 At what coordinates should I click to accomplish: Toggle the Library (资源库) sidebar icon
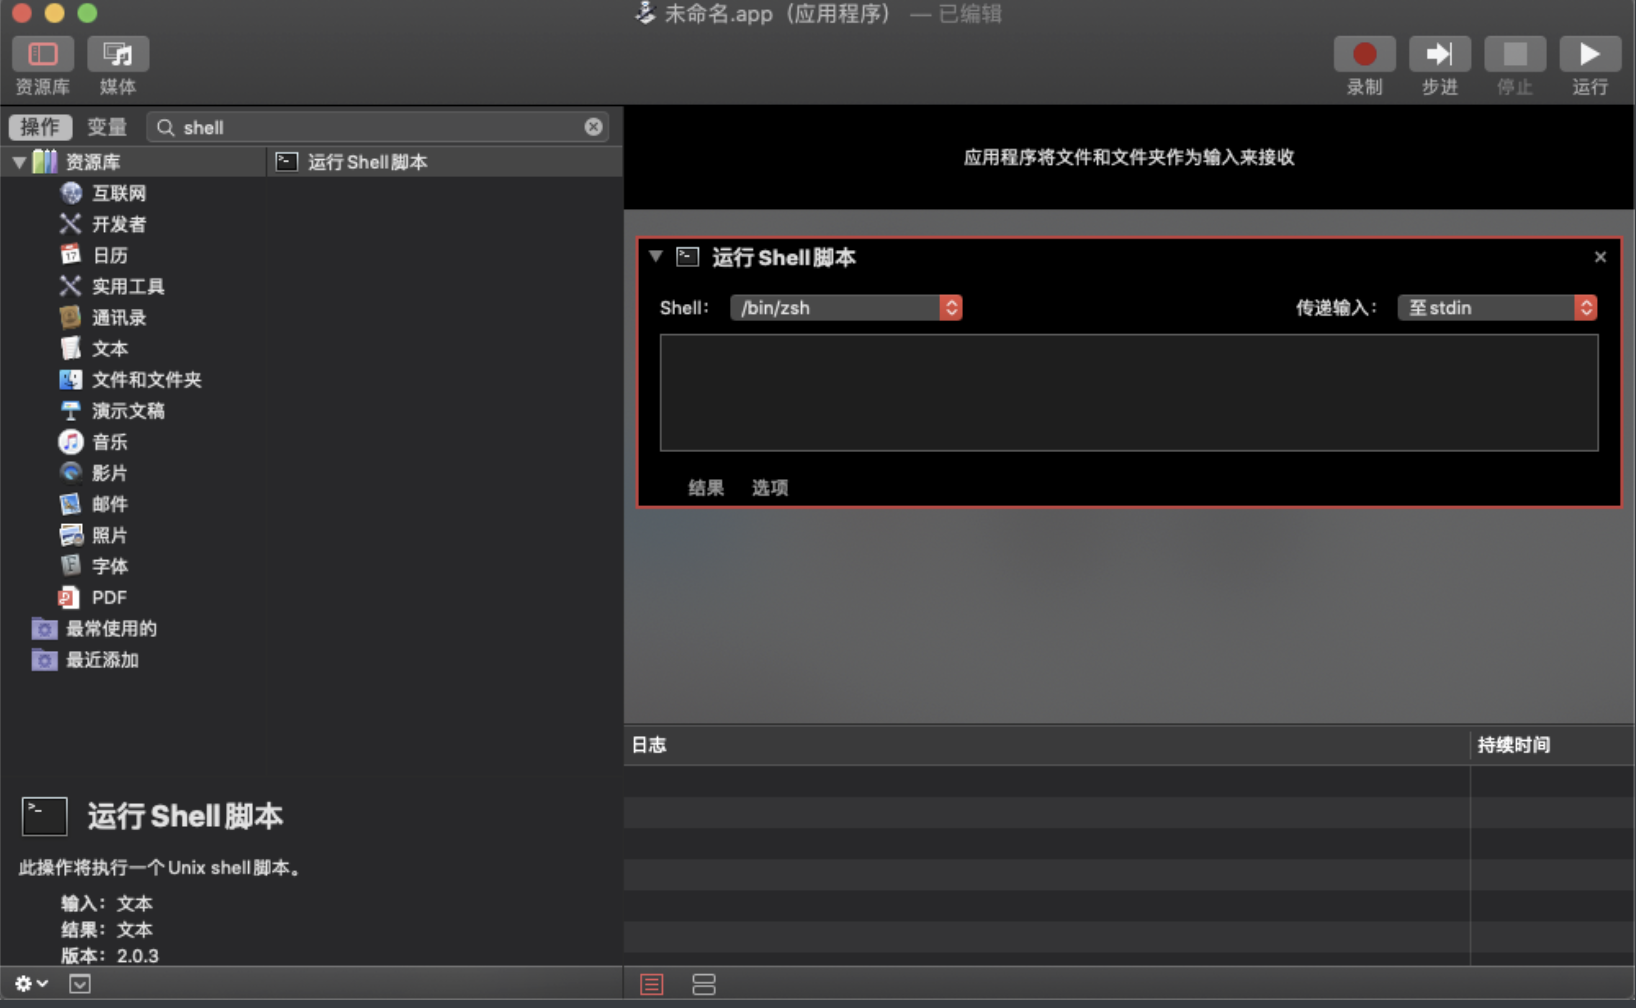click(42, 54)
